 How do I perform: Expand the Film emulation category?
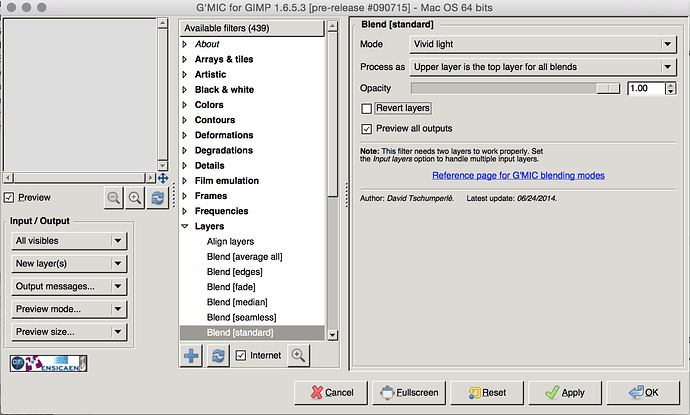click(x=185, y=181)
